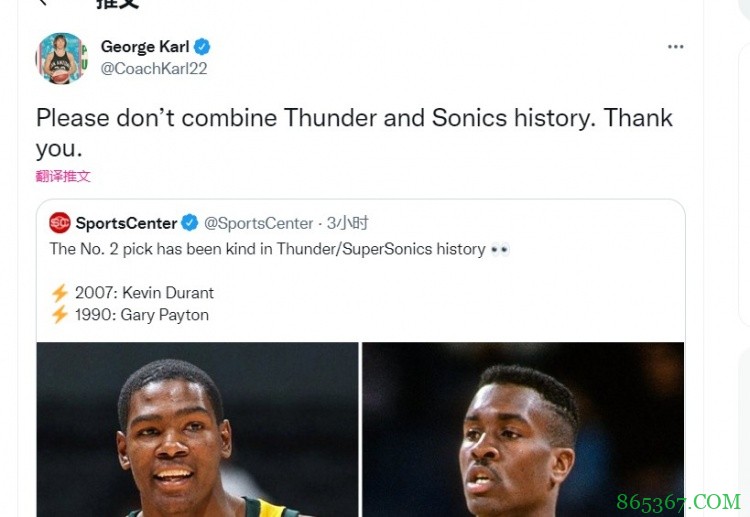Screen dimensions: 750x517
Task: Click lightning emoji beside 1990 Gary Payton
Action: pos(60,315)
